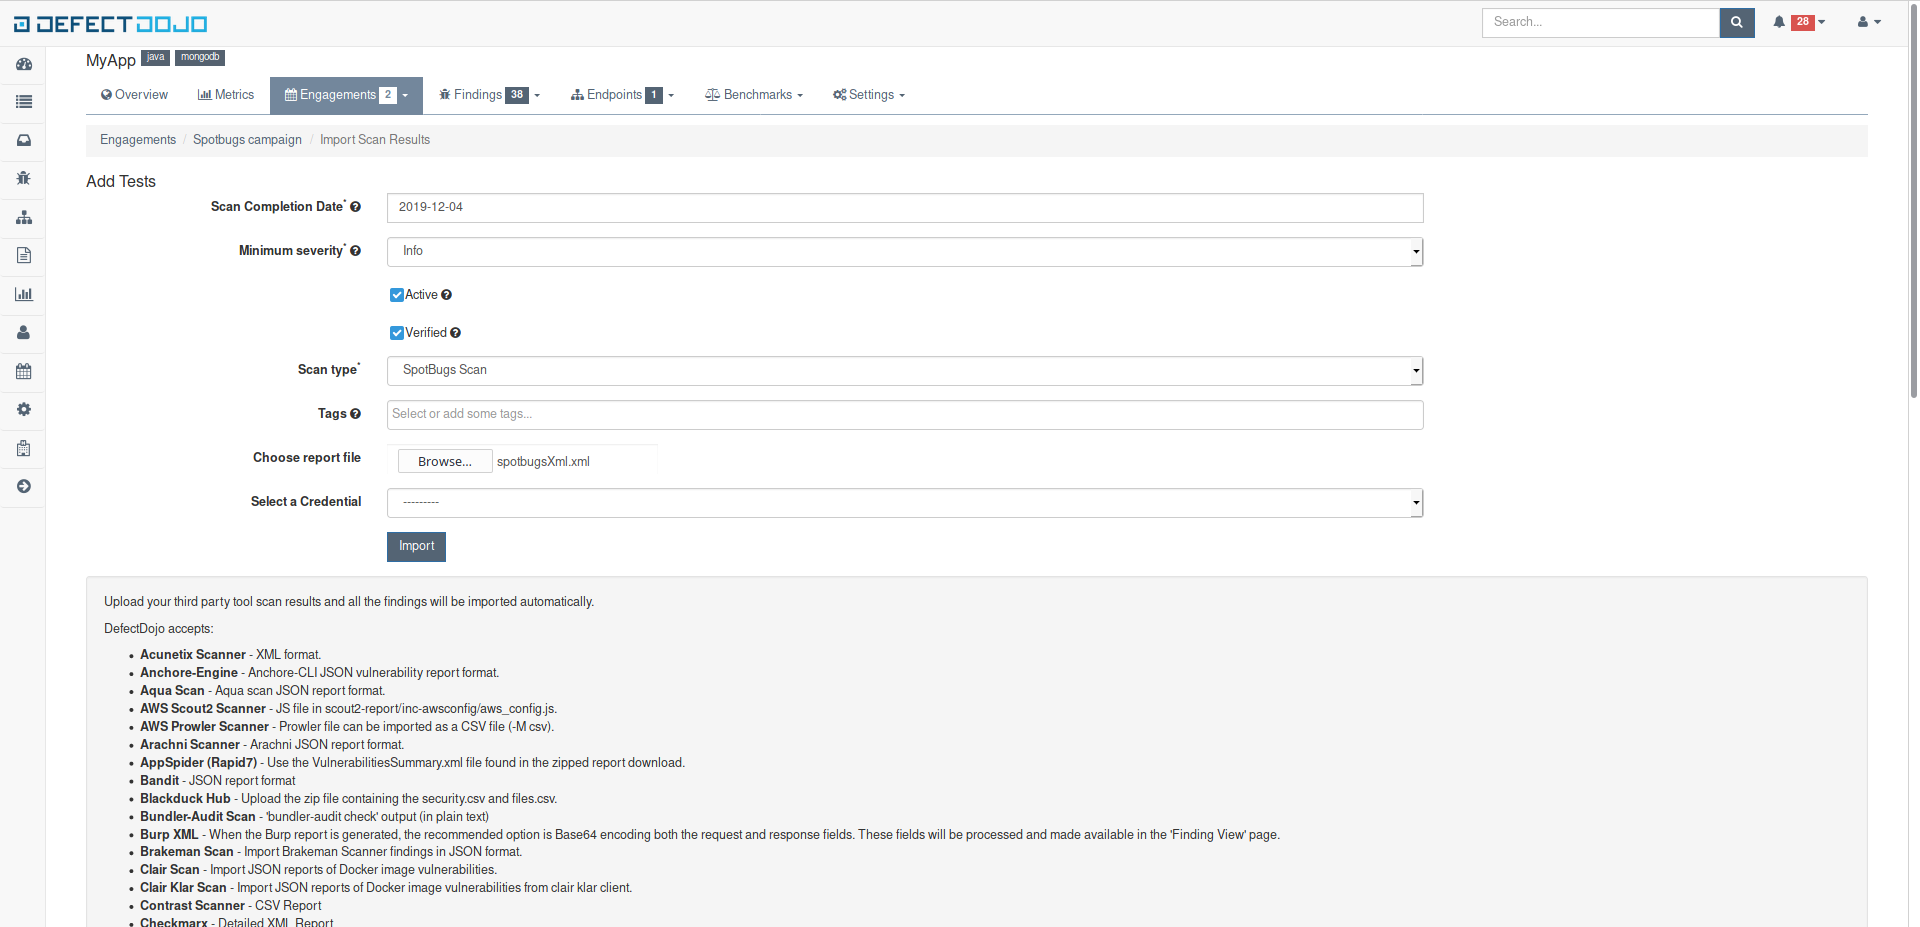The image size is (1920, 927).
Task: Click the Tags input field
Action: (x=905, y=415)
